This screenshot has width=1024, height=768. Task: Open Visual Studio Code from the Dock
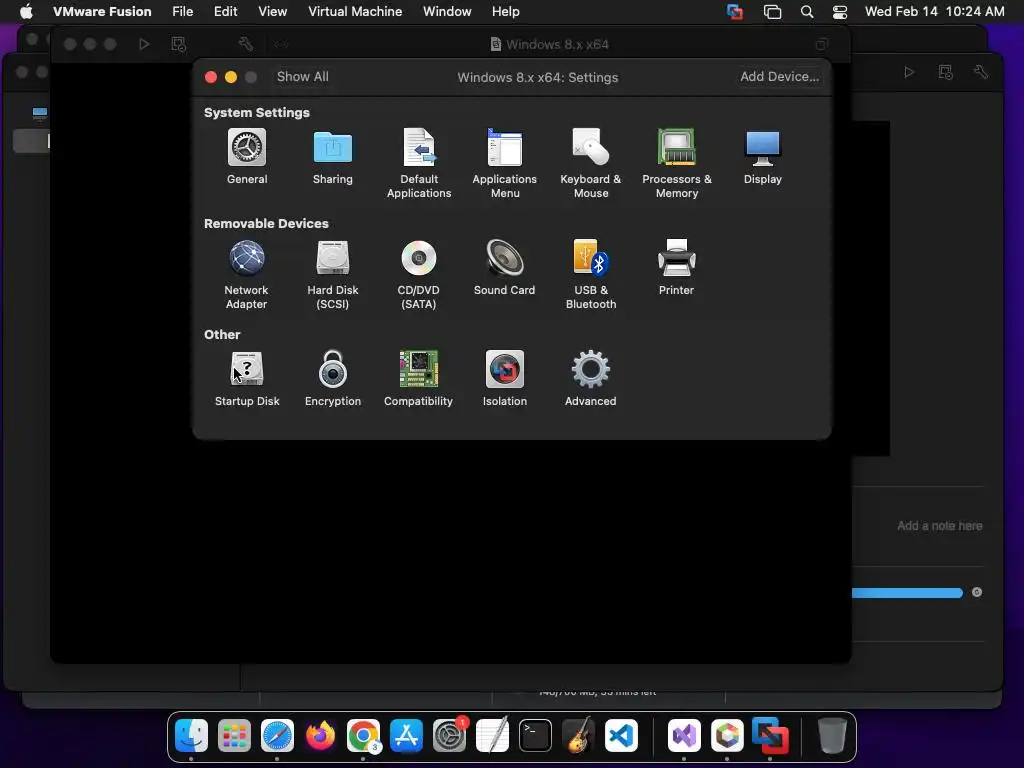tap(621, 736)
